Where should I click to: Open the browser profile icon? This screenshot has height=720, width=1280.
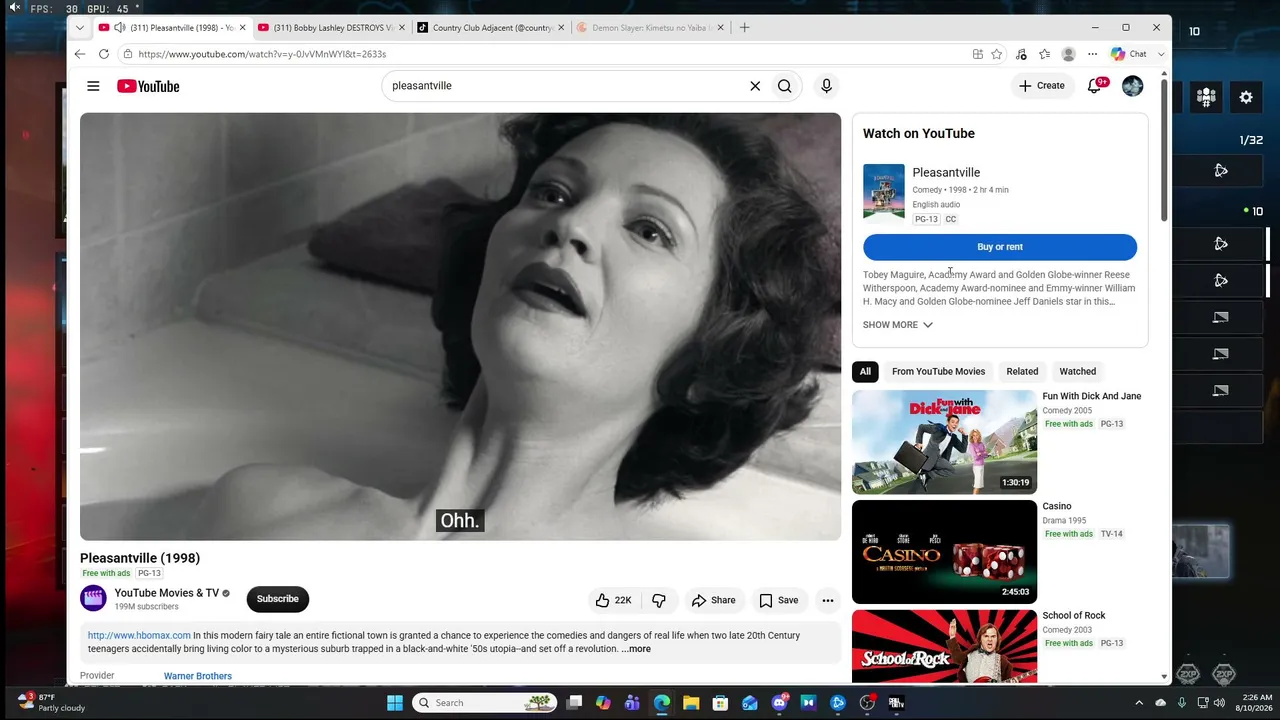(x=1068, y=54)
